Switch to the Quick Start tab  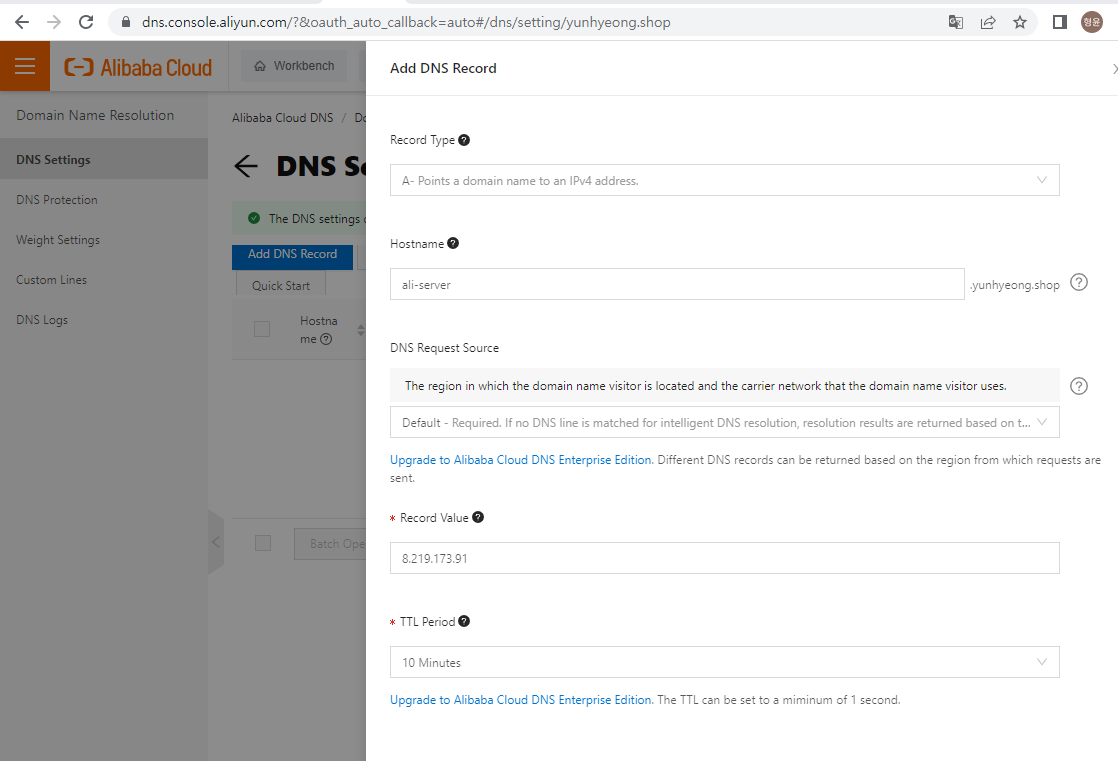[x=281, y=285]
